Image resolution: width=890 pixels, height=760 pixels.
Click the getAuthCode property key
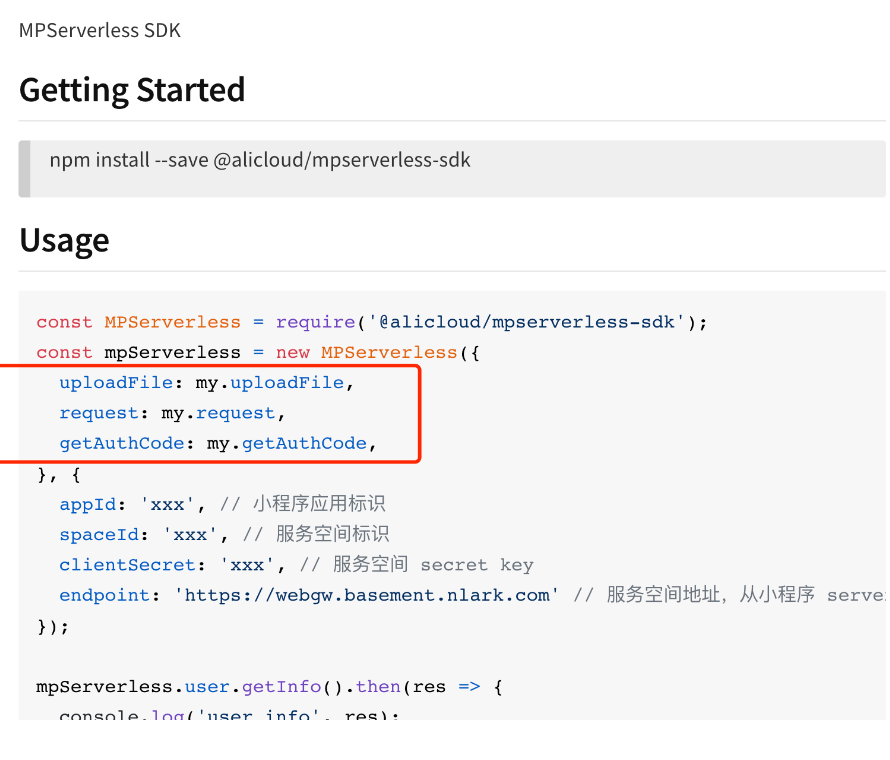coord(121,443)
